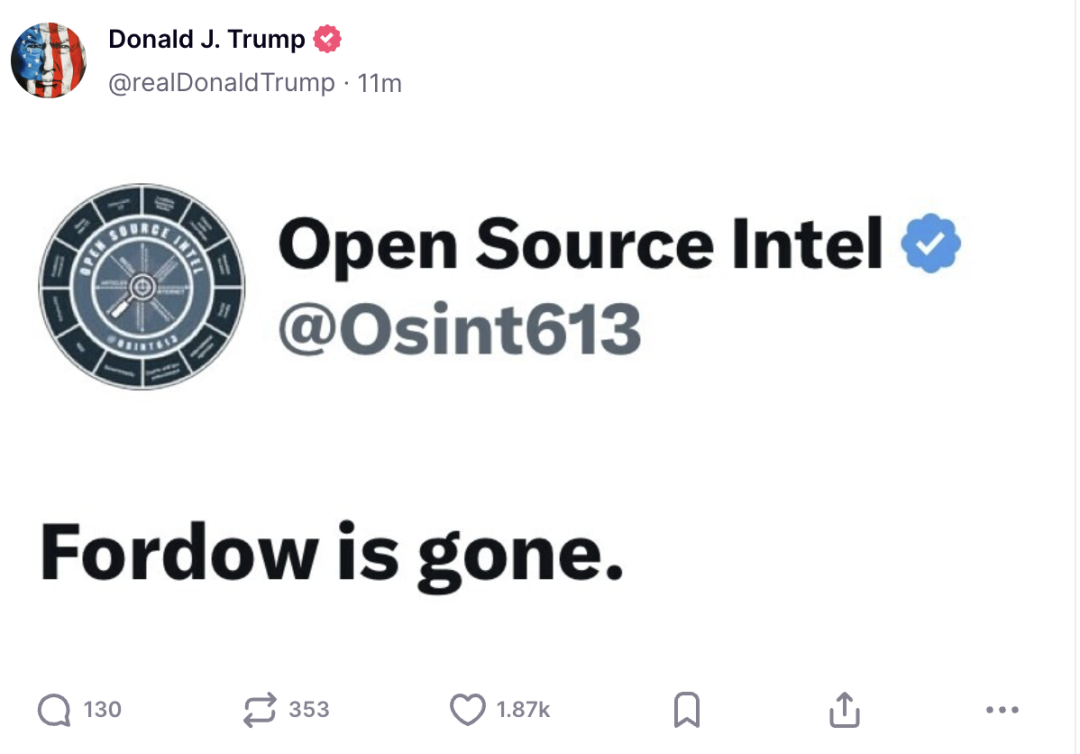Screen dimensions: 1080x754
Task: Open the three-dot more options menu
Action: (x=1001, y=710)
